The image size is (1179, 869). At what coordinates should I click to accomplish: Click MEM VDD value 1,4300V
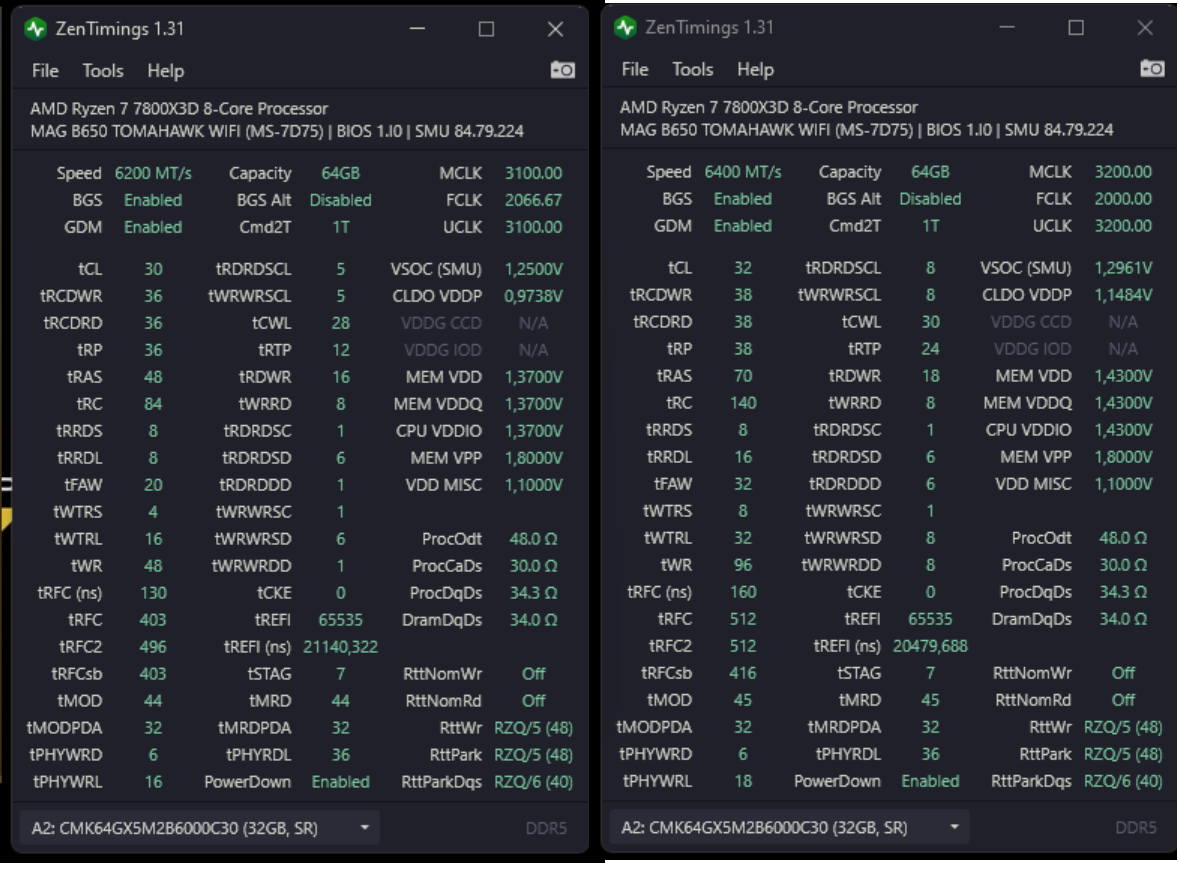1123,375
